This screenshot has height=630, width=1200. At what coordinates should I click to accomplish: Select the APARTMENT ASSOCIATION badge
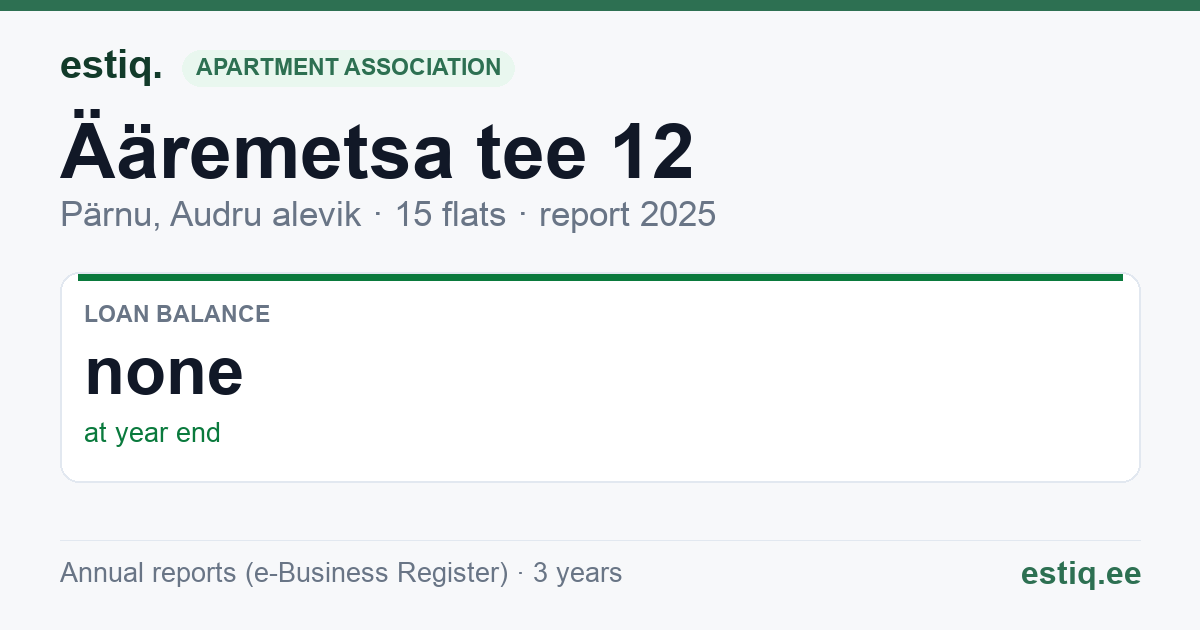[348, 68]
